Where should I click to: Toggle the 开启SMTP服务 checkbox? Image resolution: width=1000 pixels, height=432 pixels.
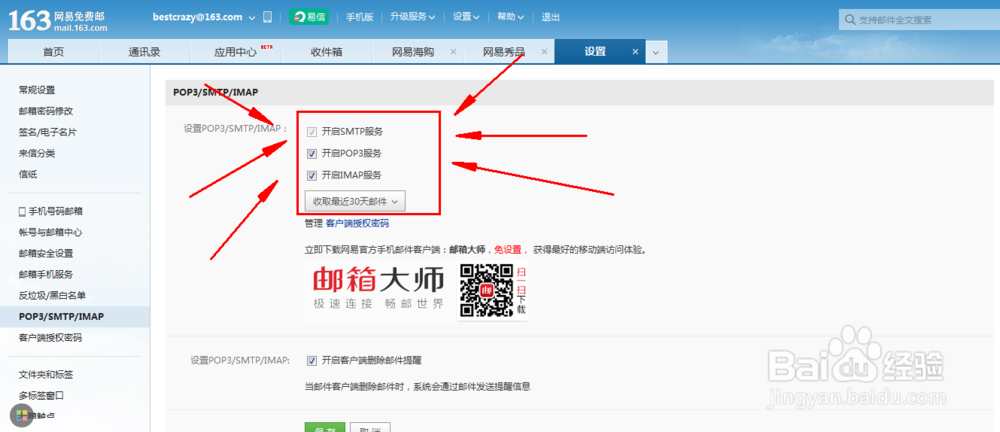[312, 132]
